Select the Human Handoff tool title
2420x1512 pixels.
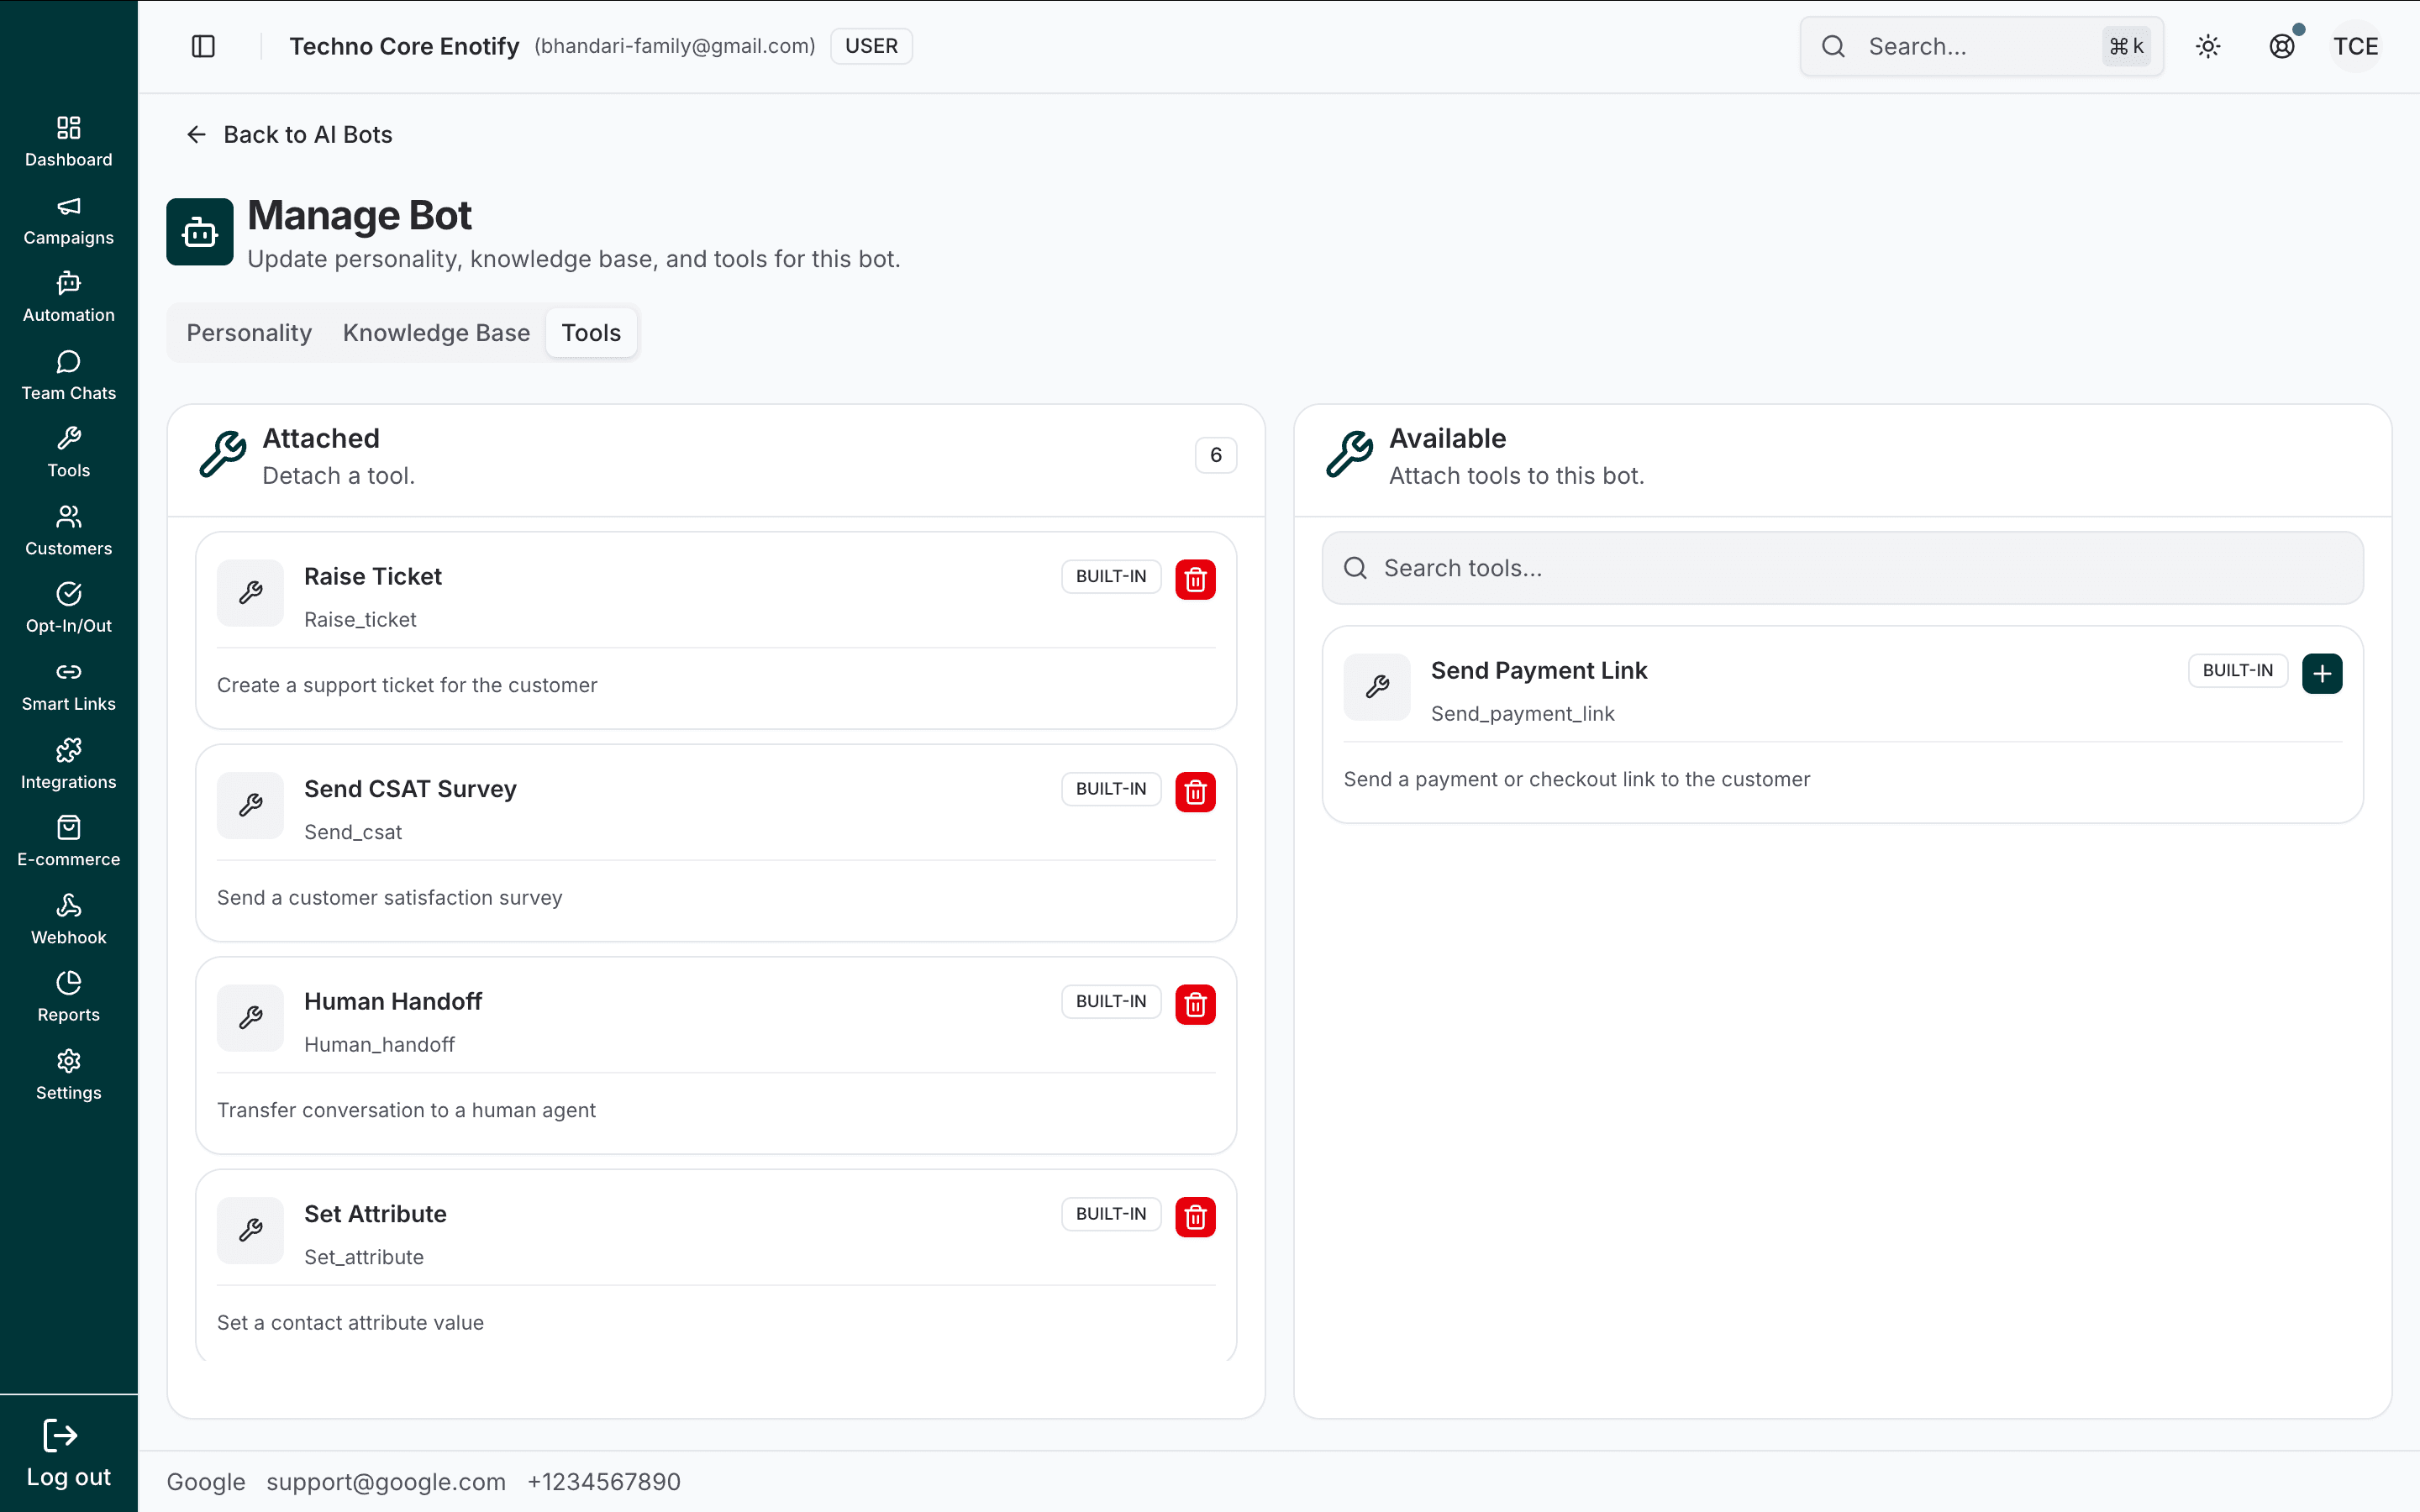(x=393, y=1001)
